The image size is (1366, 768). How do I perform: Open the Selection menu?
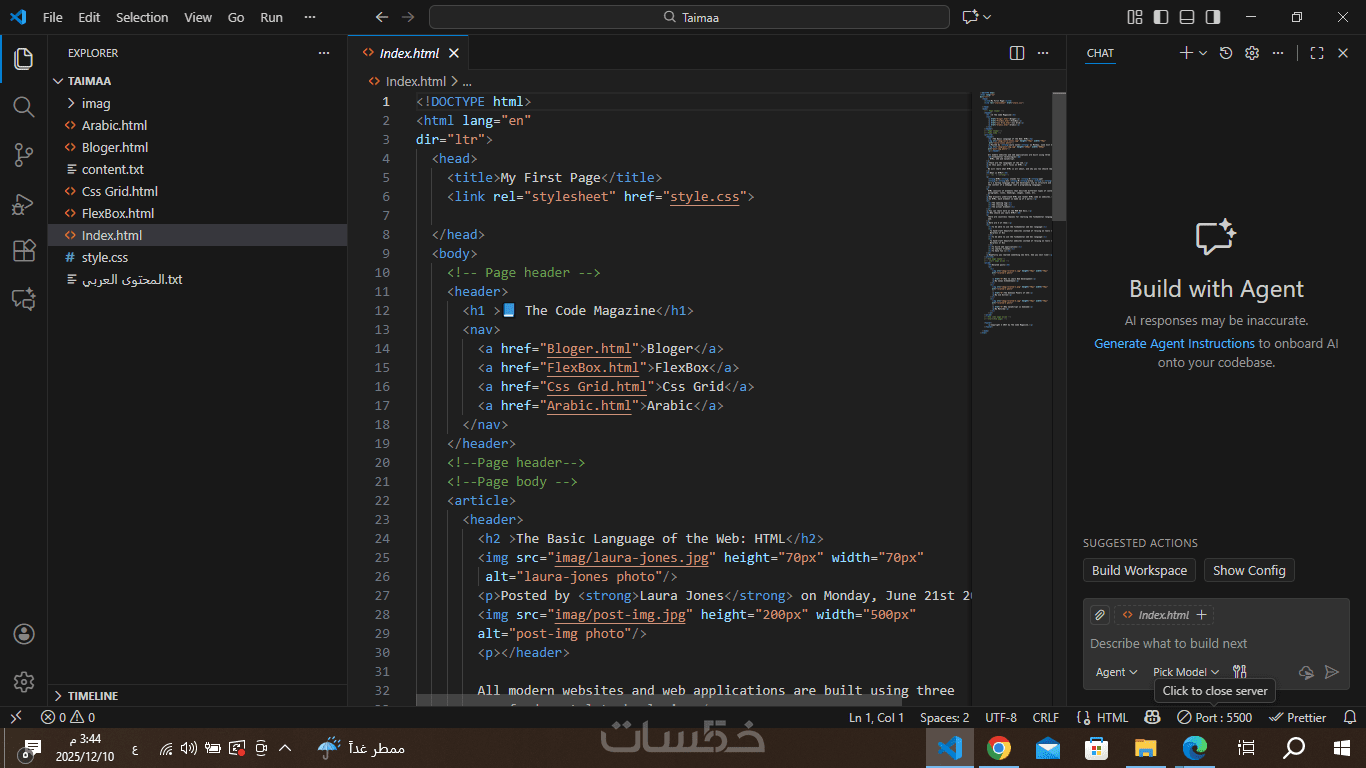point(142,17)
